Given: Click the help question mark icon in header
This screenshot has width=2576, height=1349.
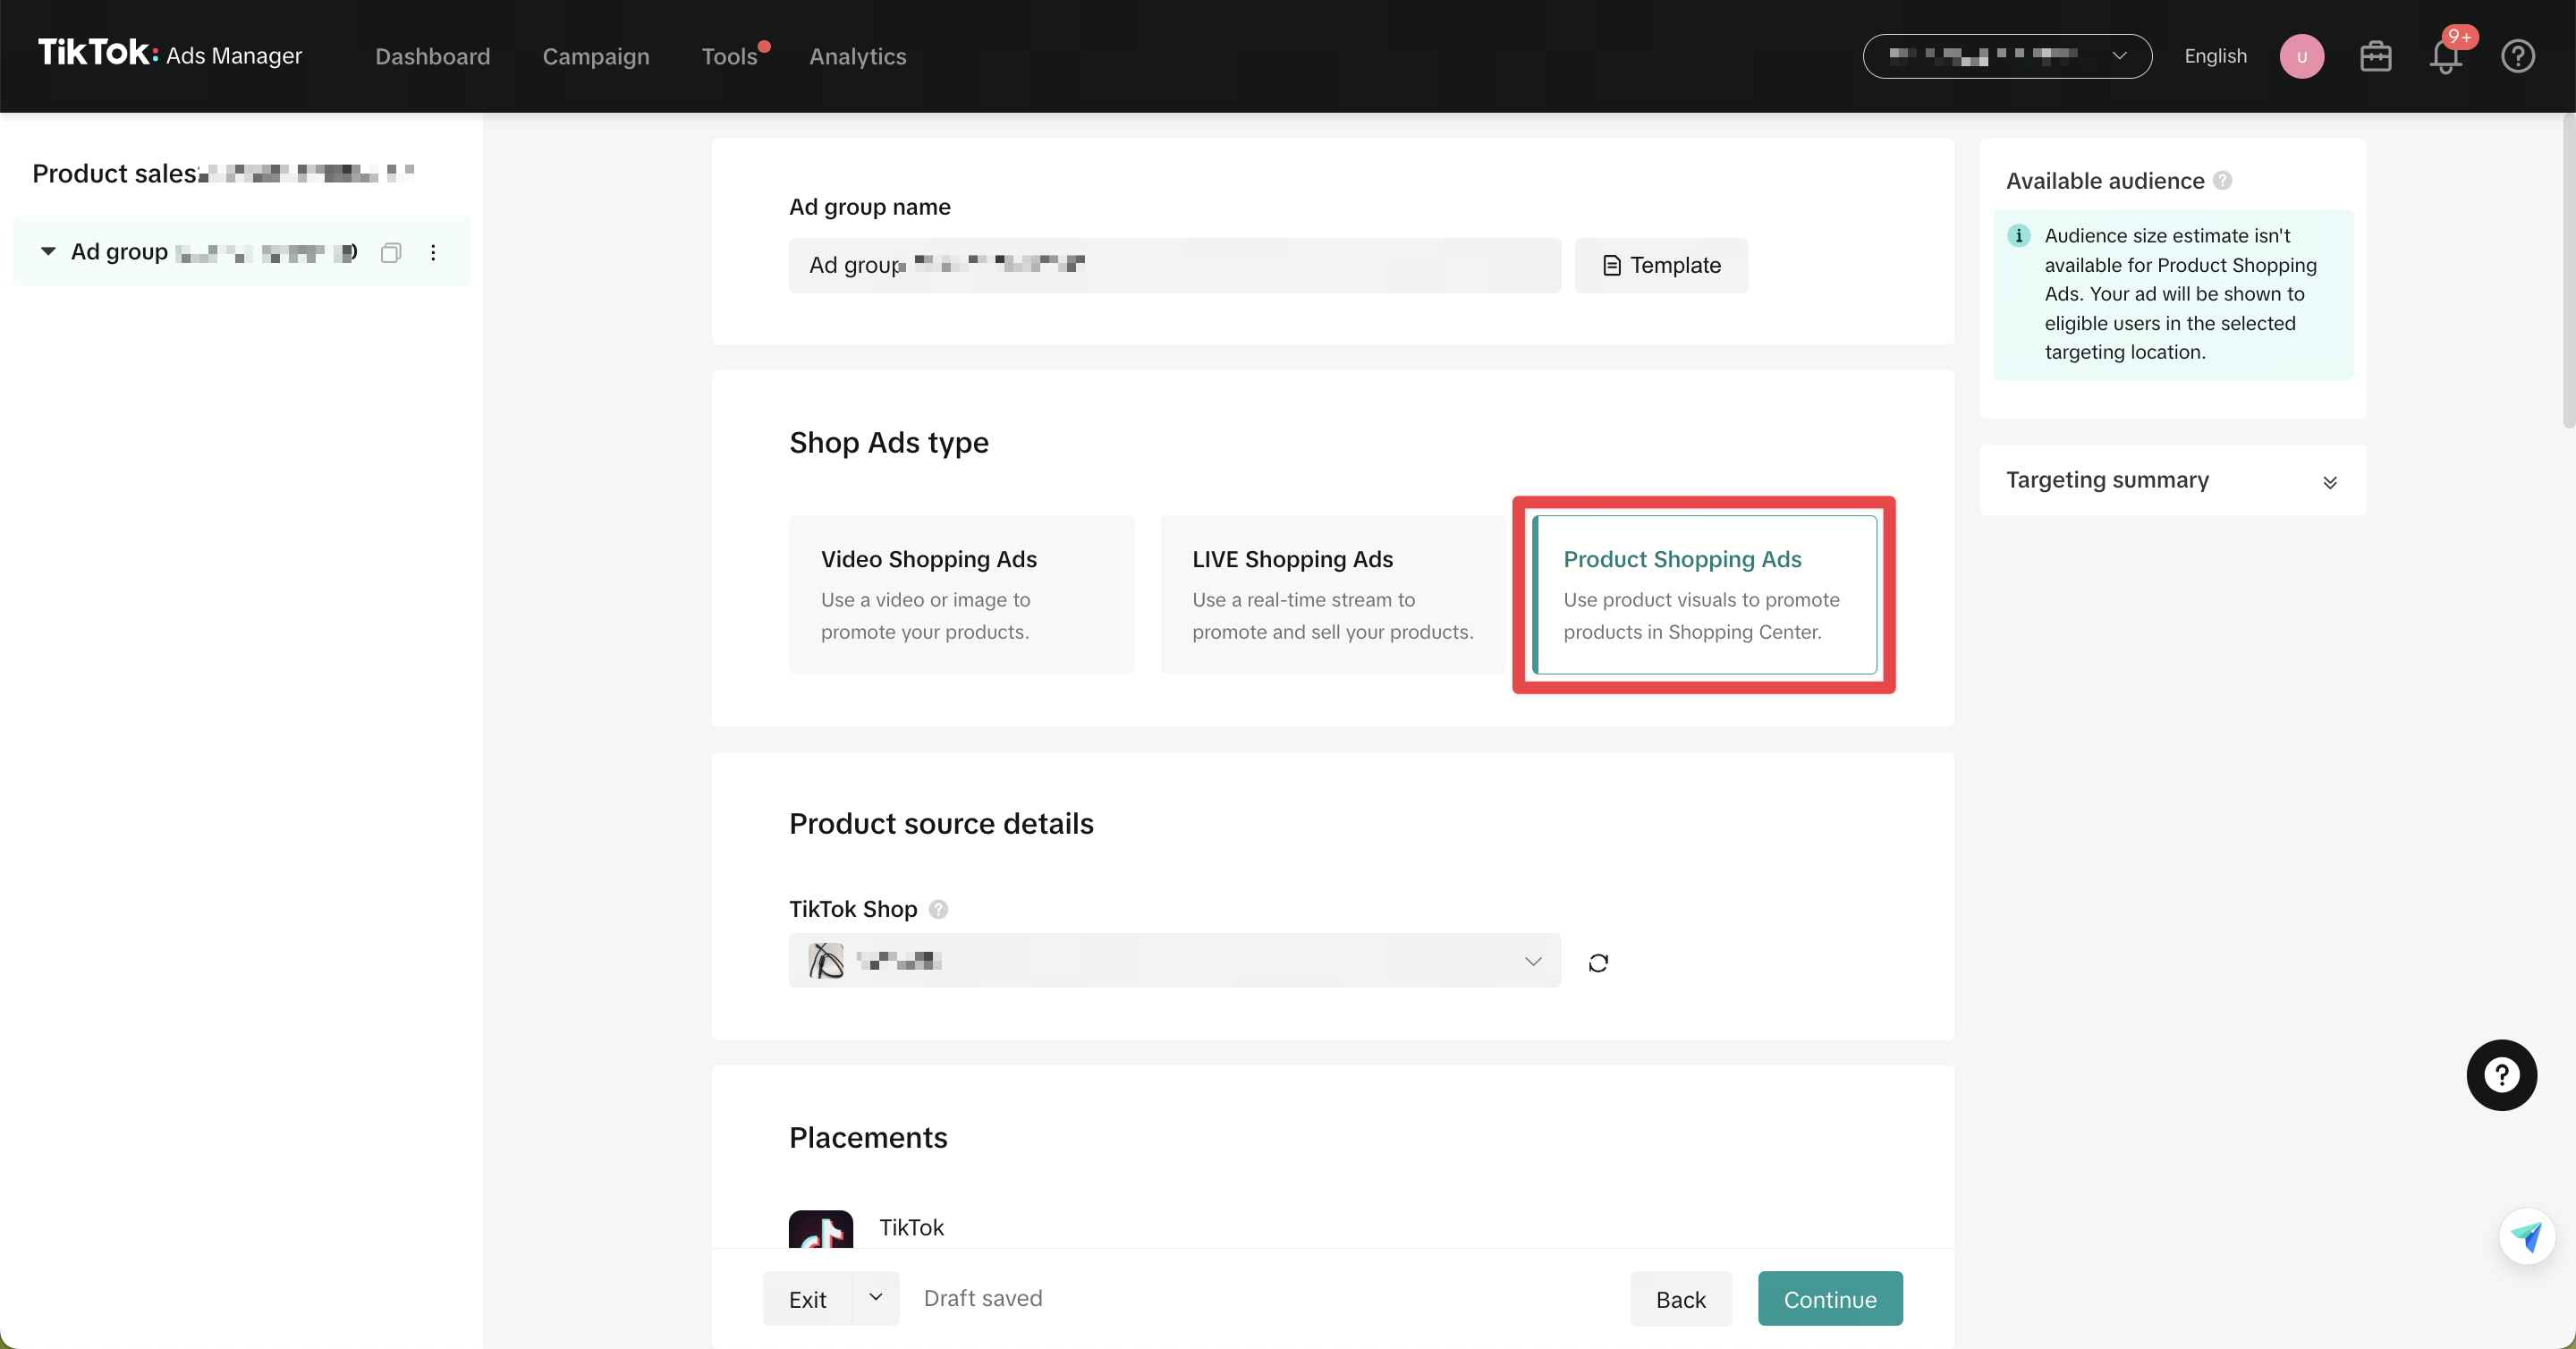Looking at the screenshot, I should point(2517,57).
